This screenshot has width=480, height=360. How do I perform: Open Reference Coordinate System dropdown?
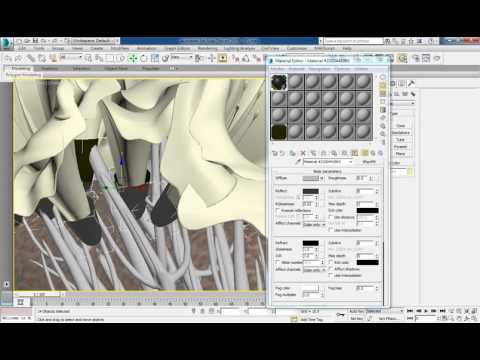click(182, 58)
